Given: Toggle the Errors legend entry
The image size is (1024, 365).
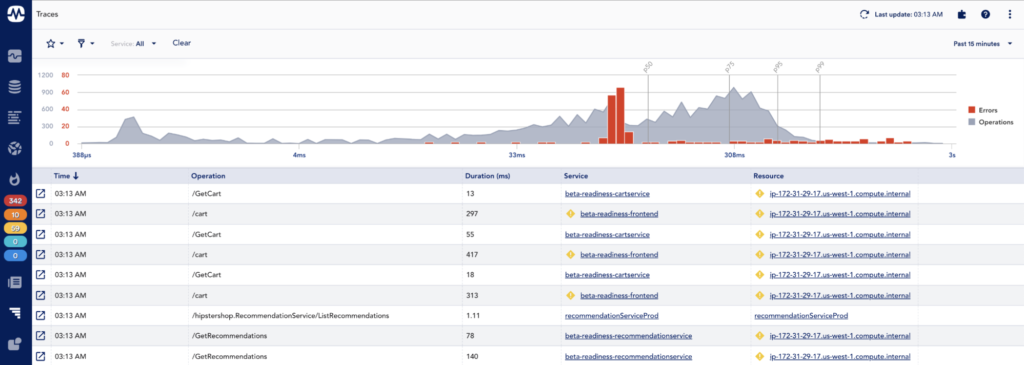Looking at the screenshot, I should [x=982, y=110].
